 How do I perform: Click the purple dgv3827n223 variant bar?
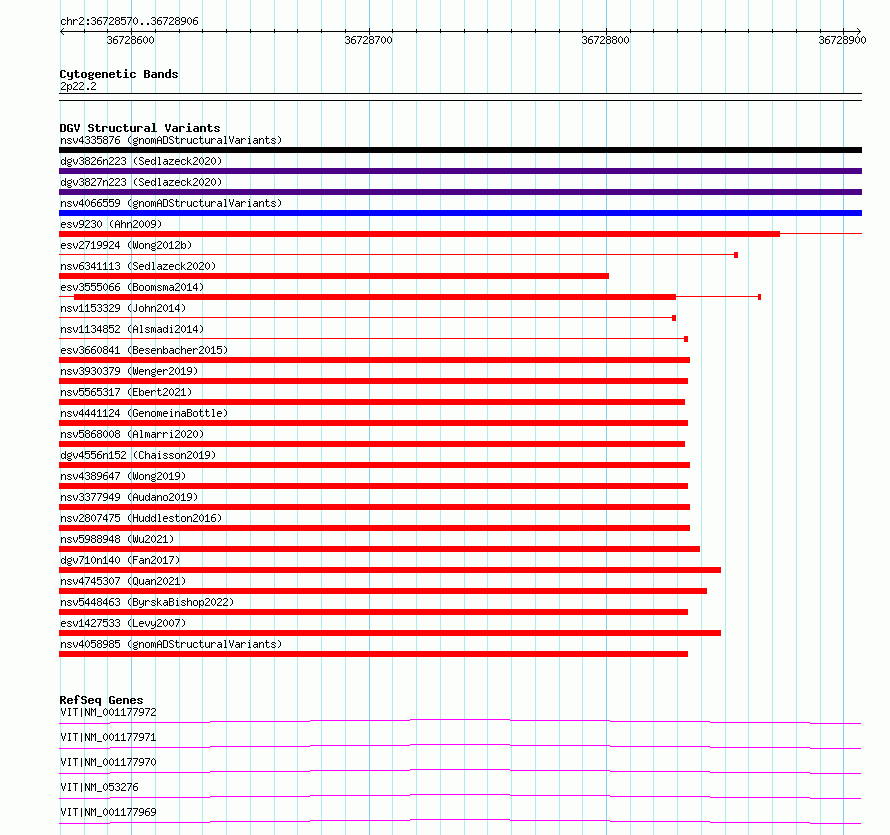[460, 192]
